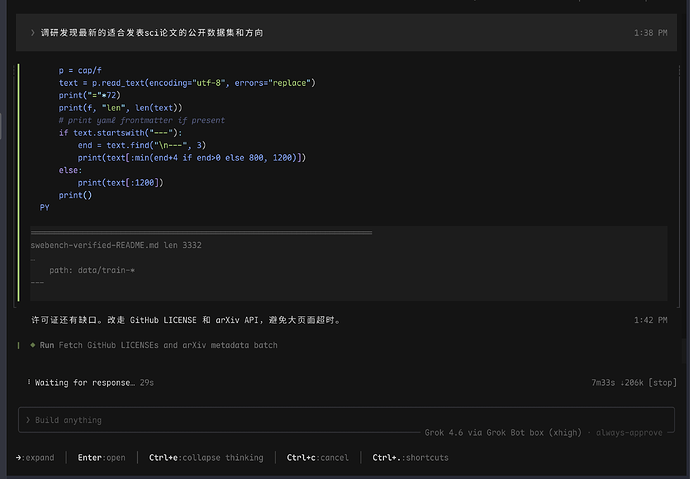Click the [stop] button
The width and height of the screenshot is (690, 479).
[662, 382]
